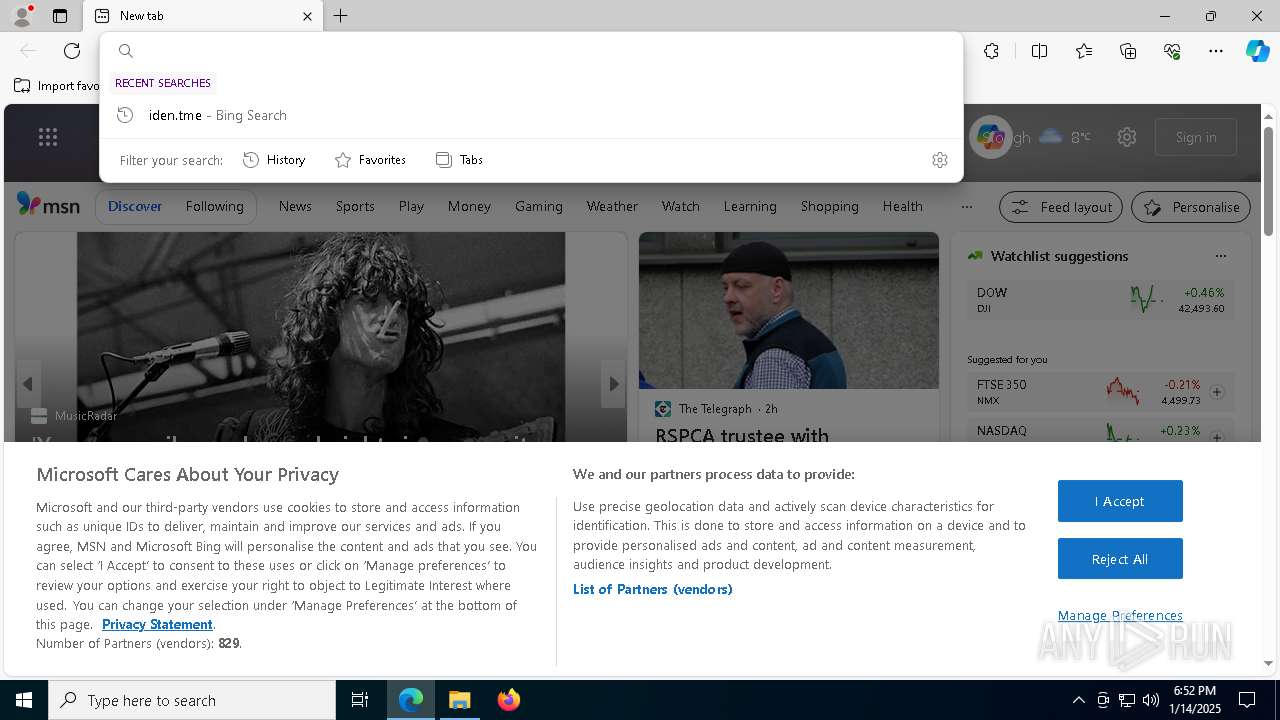Add NASDAQ to watchlist
1280x720 pixels.
point(1217,437)
